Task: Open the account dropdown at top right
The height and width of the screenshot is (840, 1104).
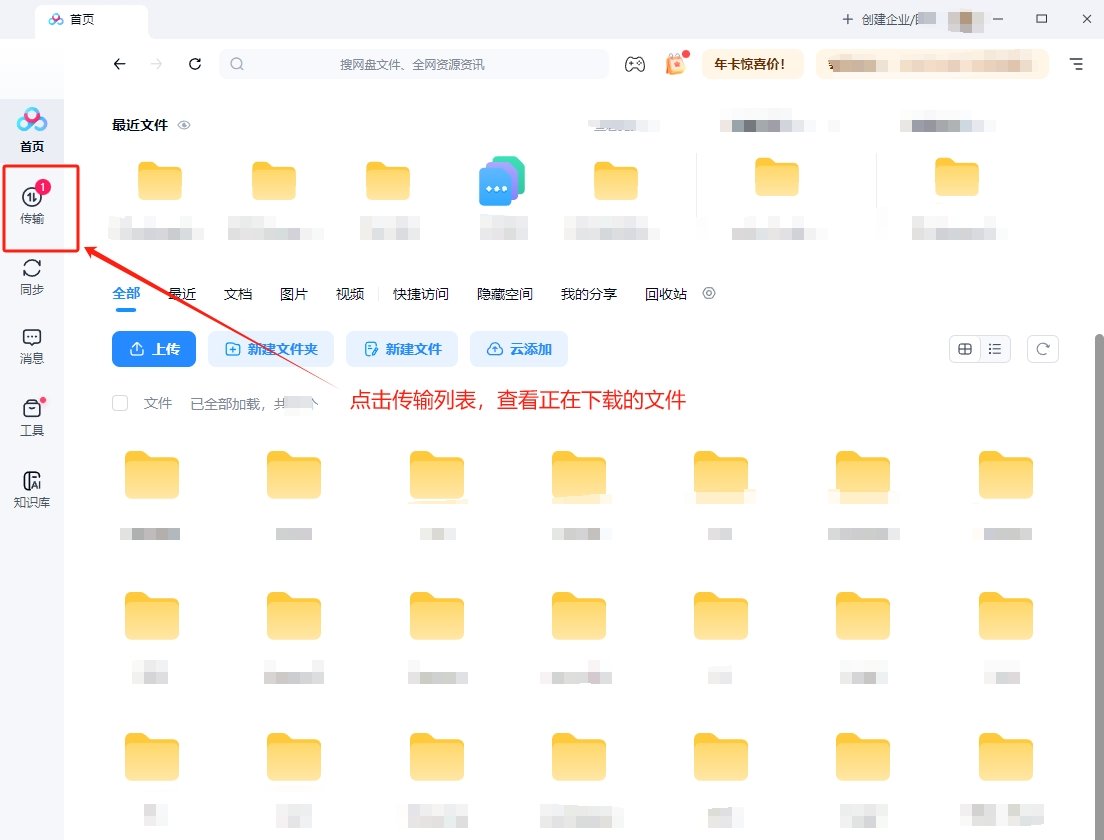Action: (x=931, y=63)
